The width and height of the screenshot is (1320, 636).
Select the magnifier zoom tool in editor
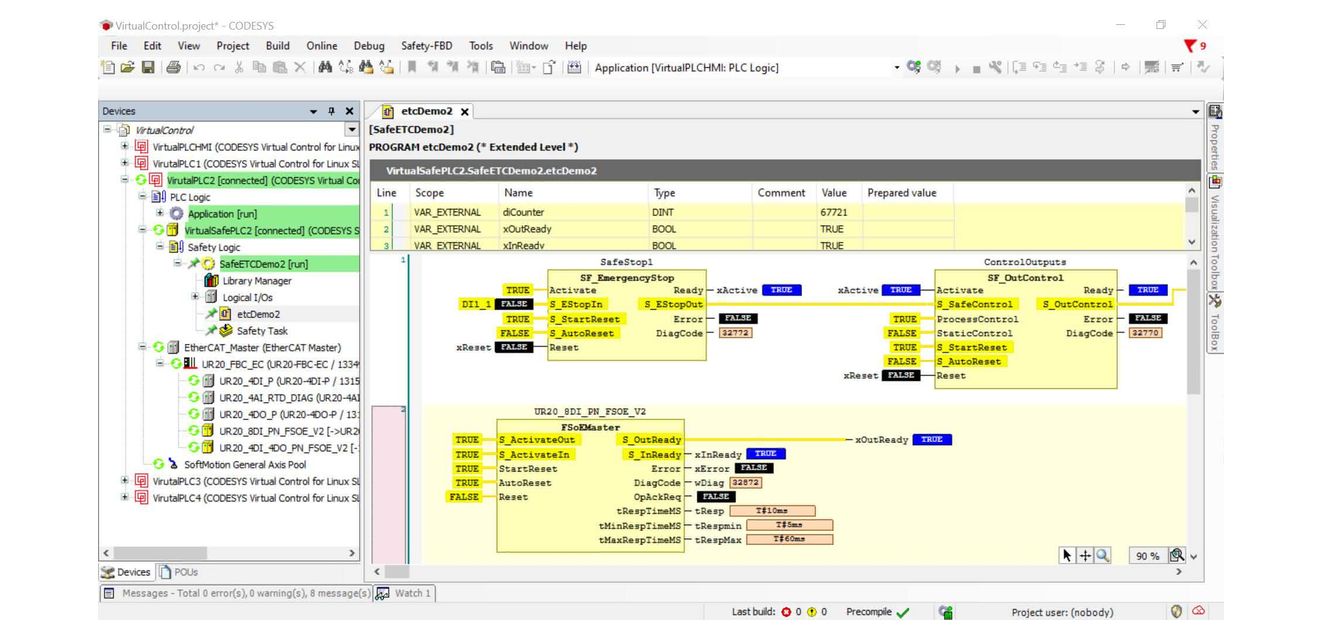click(1101, 555)
